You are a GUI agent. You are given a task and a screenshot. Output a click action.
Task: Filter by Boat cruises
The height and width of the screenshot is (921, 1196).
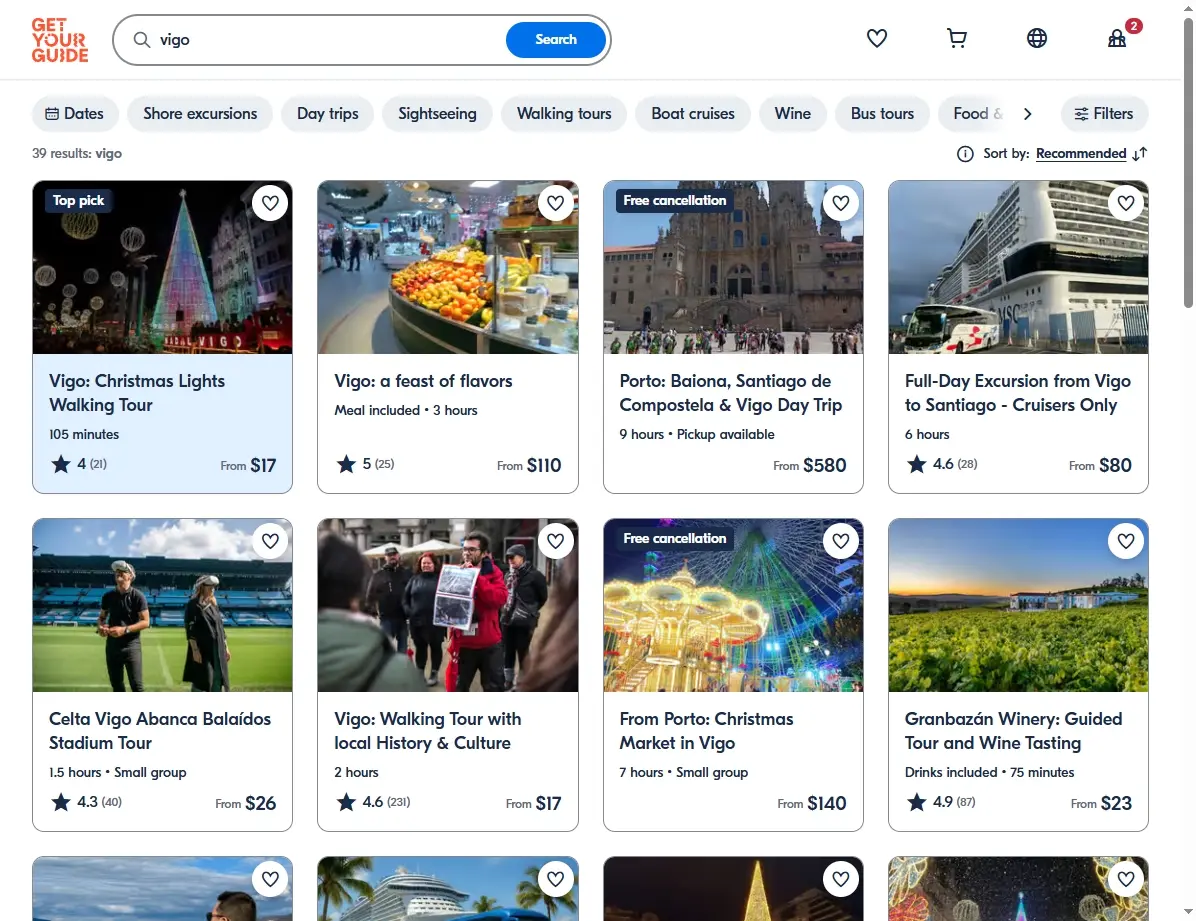tap(693, 114)
